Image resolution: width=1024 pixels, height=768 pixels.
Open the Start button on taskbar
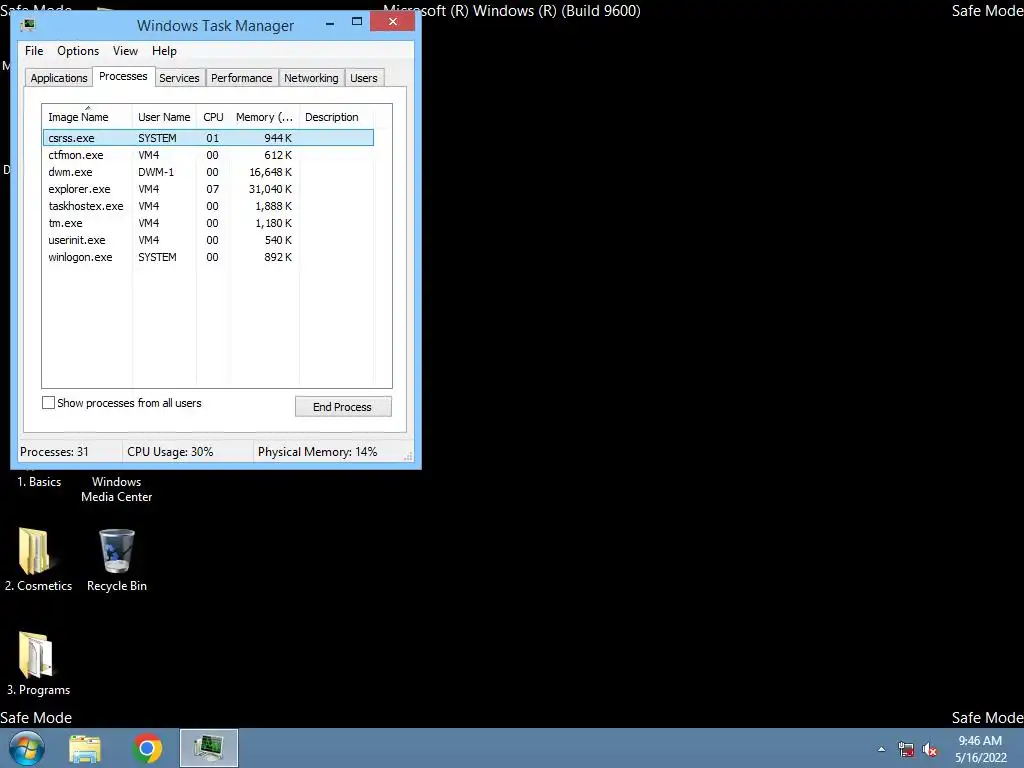[27, 748]
